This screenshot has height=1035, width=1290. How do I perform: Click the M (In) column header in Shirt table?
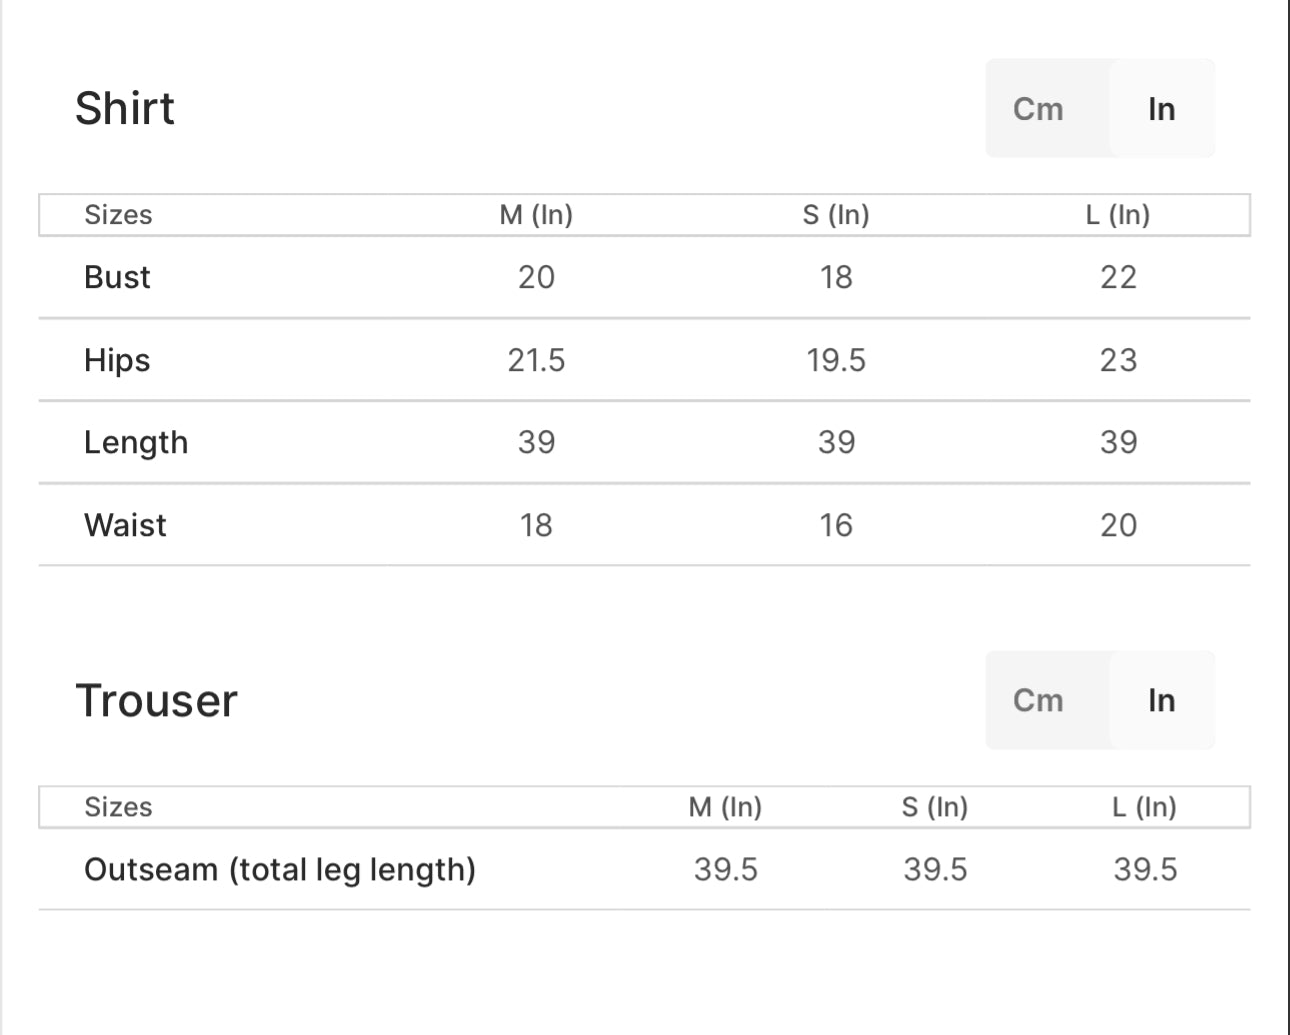coord(536,215)
